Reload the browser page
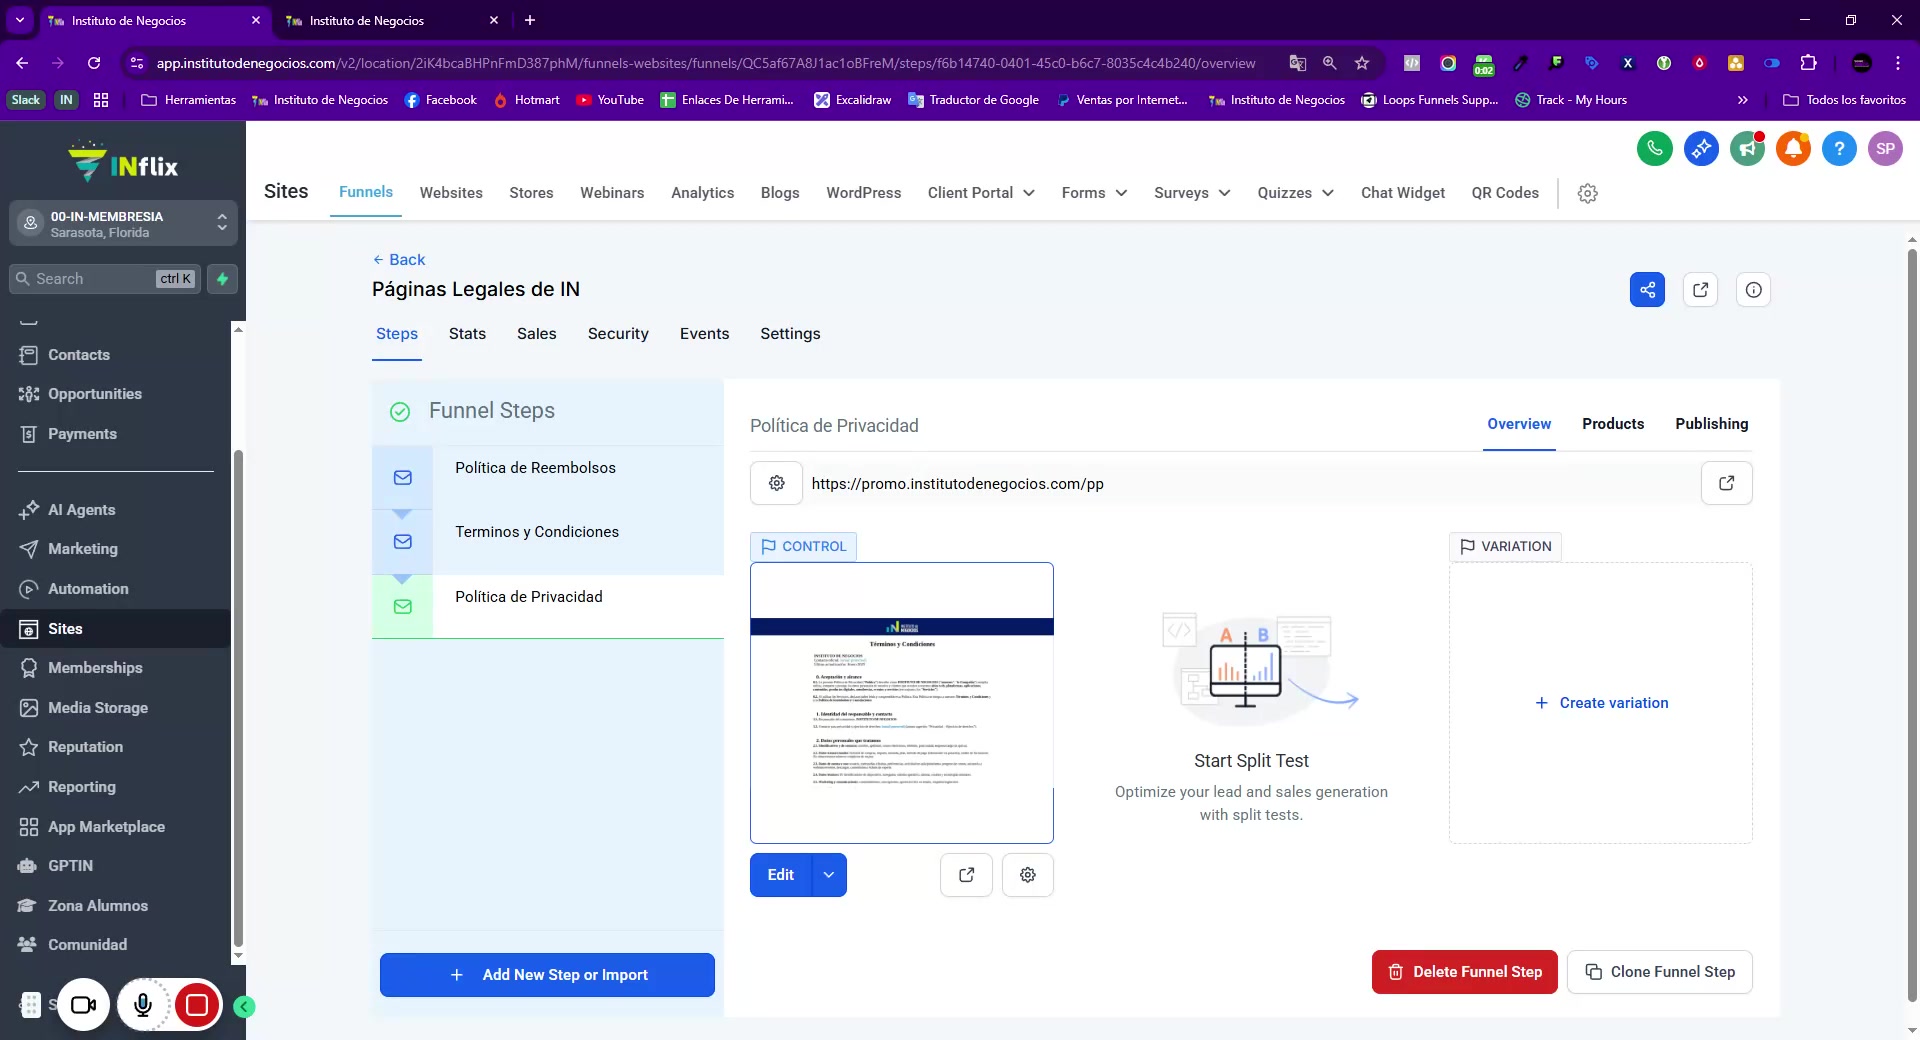Image resolution: width=1920 pixels, height=1040 pixels. point(94,63)
